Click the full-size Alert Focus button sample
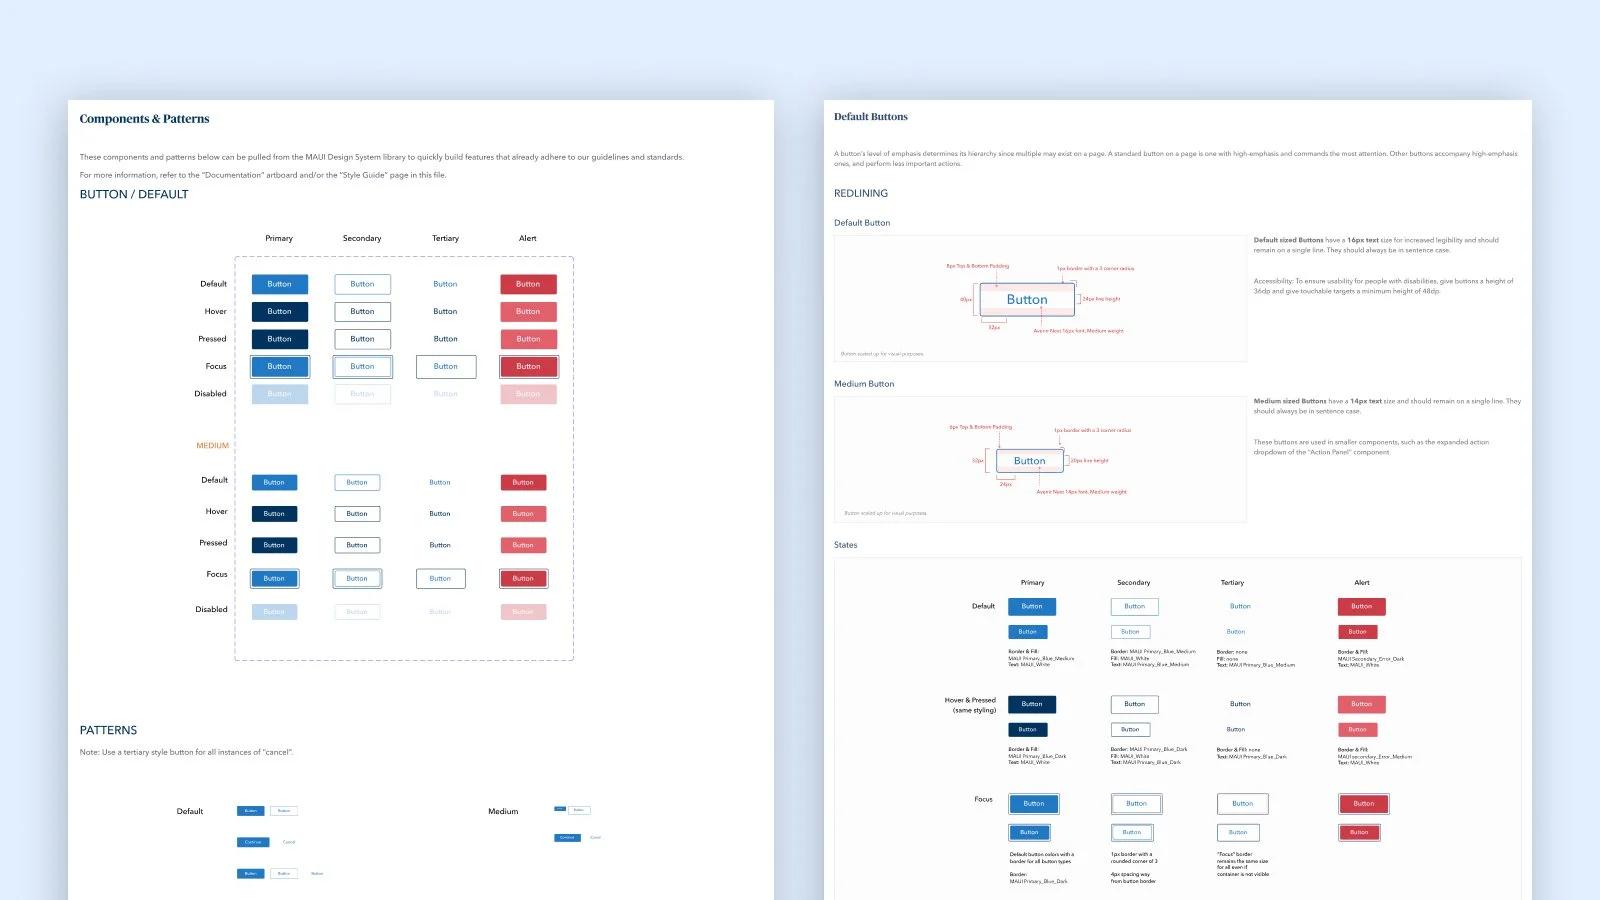Image resolution: width=1600 pixels, height=900 pixels. [x=529, y=367]
